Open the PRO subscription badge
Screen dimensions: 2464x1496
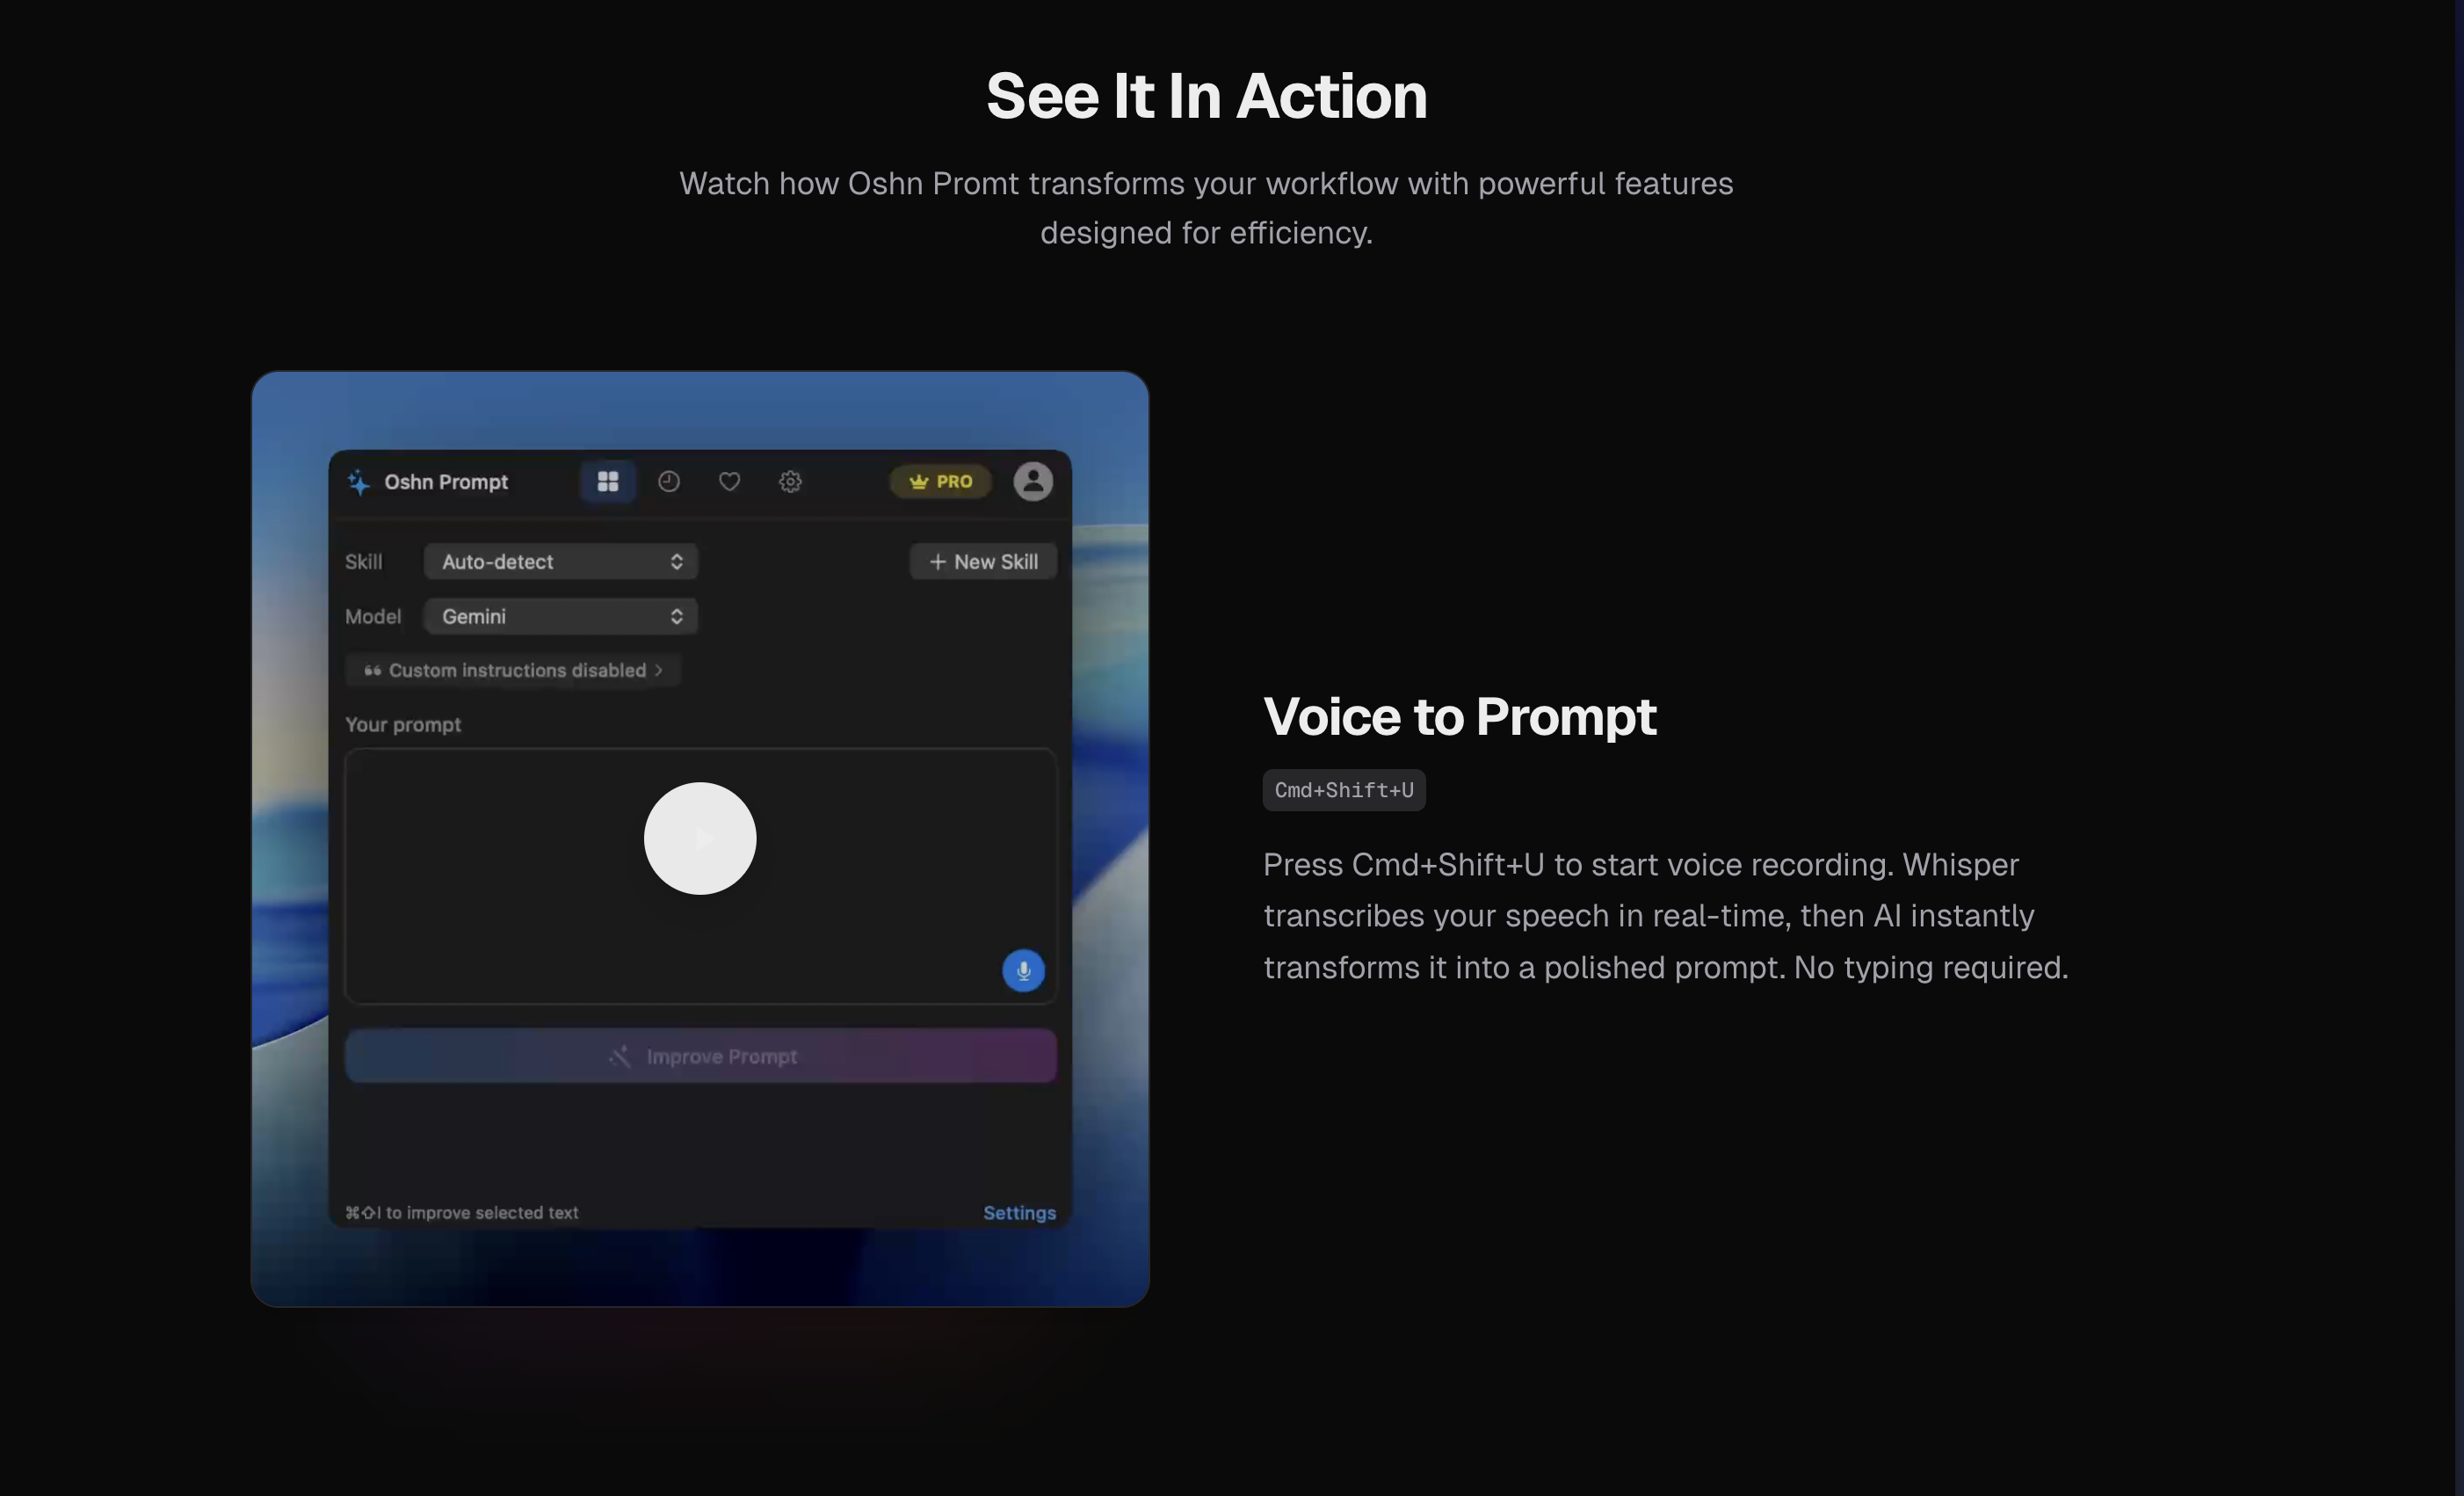point(939,481)
